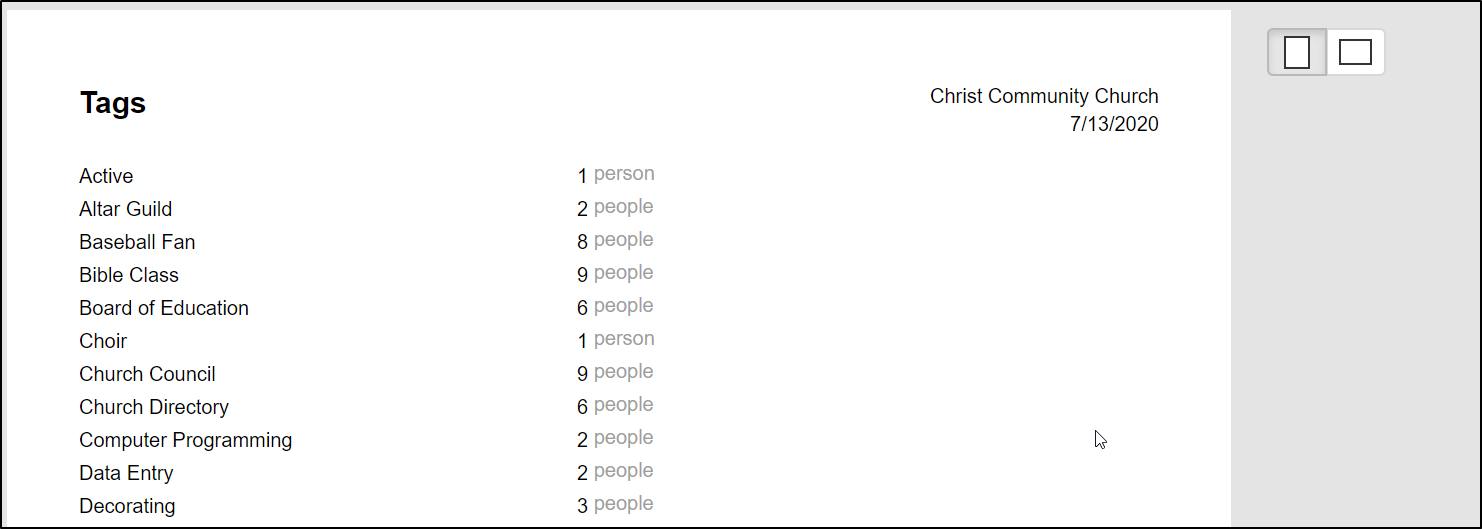
Task: Click Christ Community Church header text
Action: (1044, 96)
